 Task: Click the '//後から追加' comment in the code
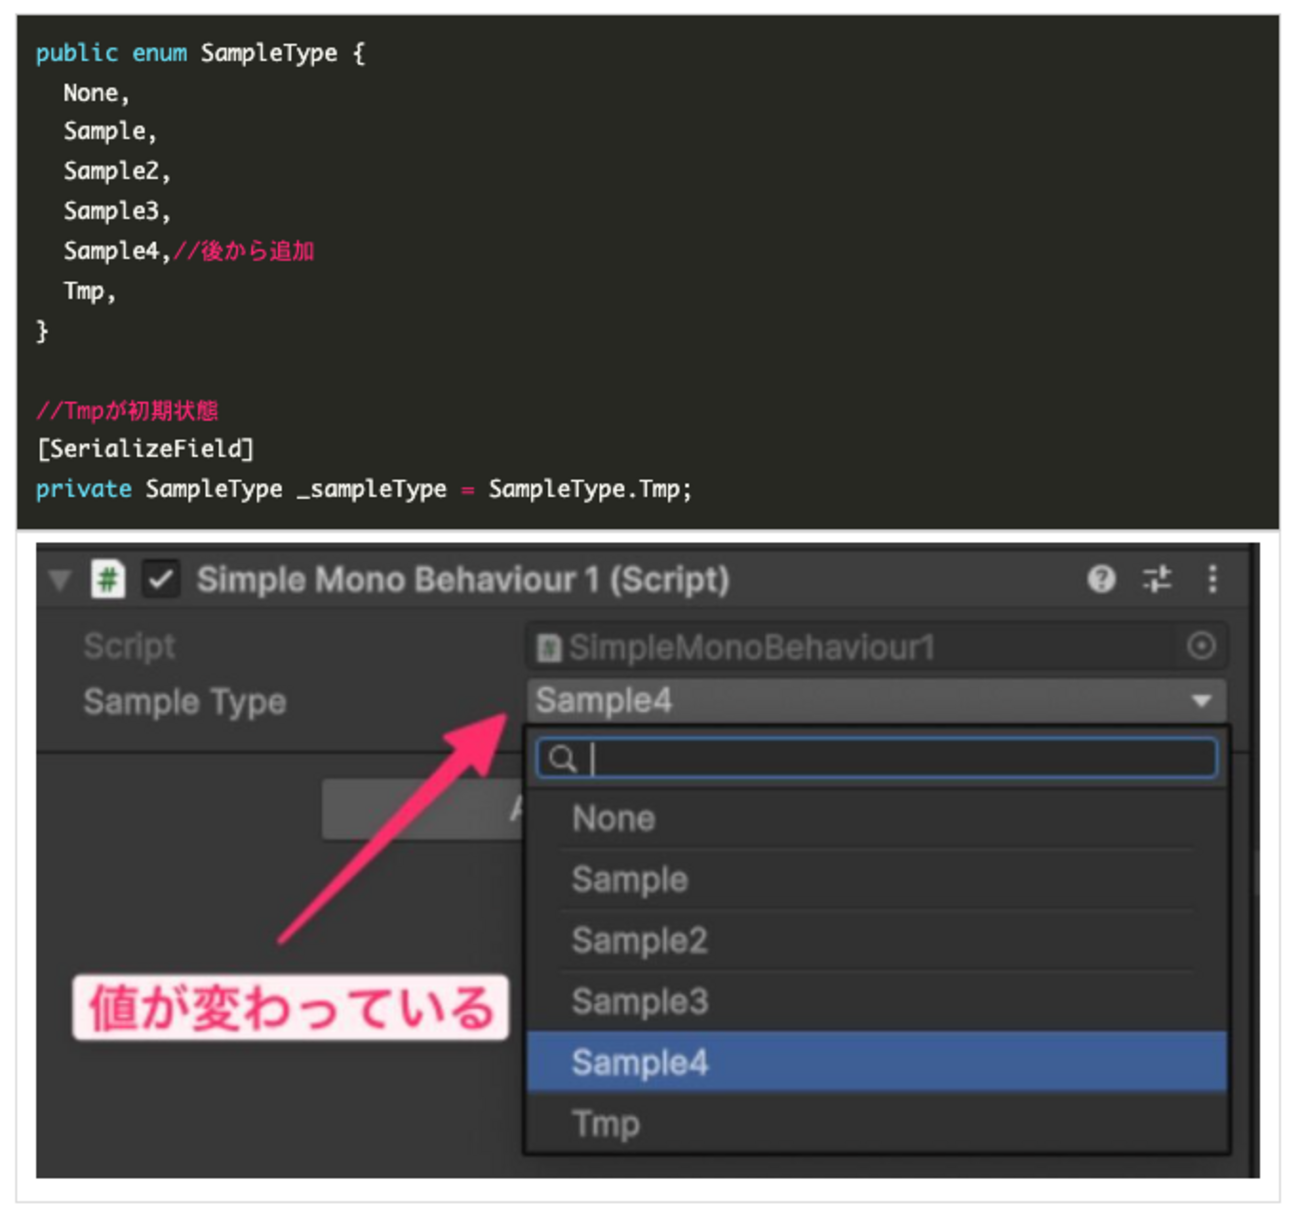(x=244, y=251)
